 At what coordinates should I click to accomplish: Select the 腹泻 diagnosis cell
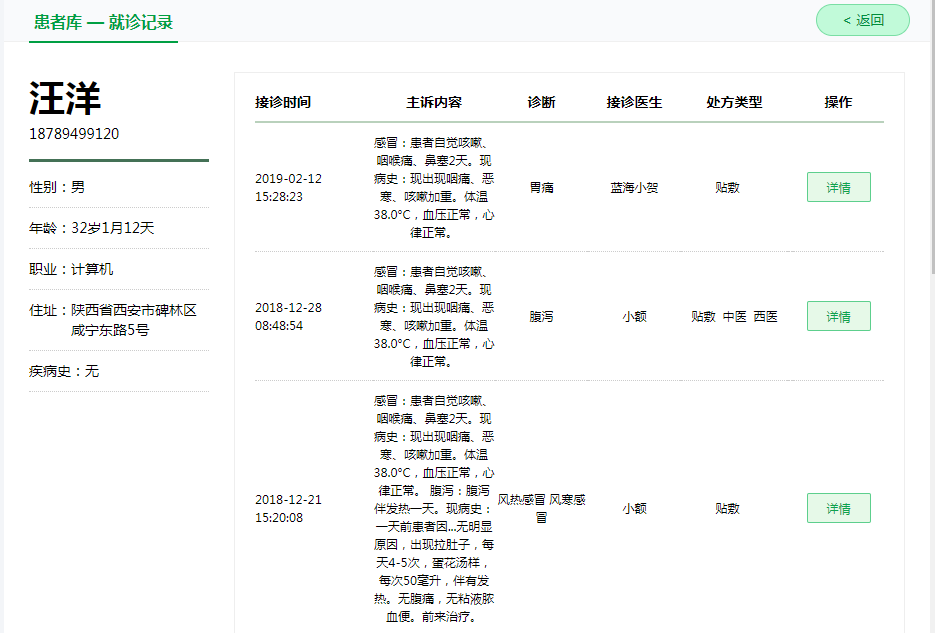tap(541, 316)
